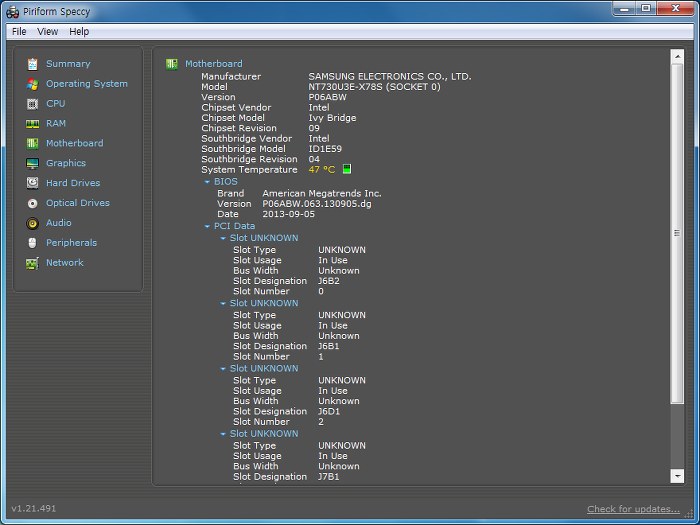Open the File menu
The height and width of the screenshot is (525, 700).
click(x=19, y=32)
